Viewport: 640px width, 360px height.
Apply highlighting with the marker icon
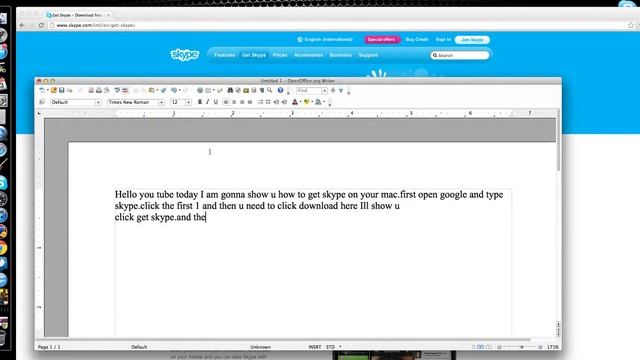click(306, 102)
